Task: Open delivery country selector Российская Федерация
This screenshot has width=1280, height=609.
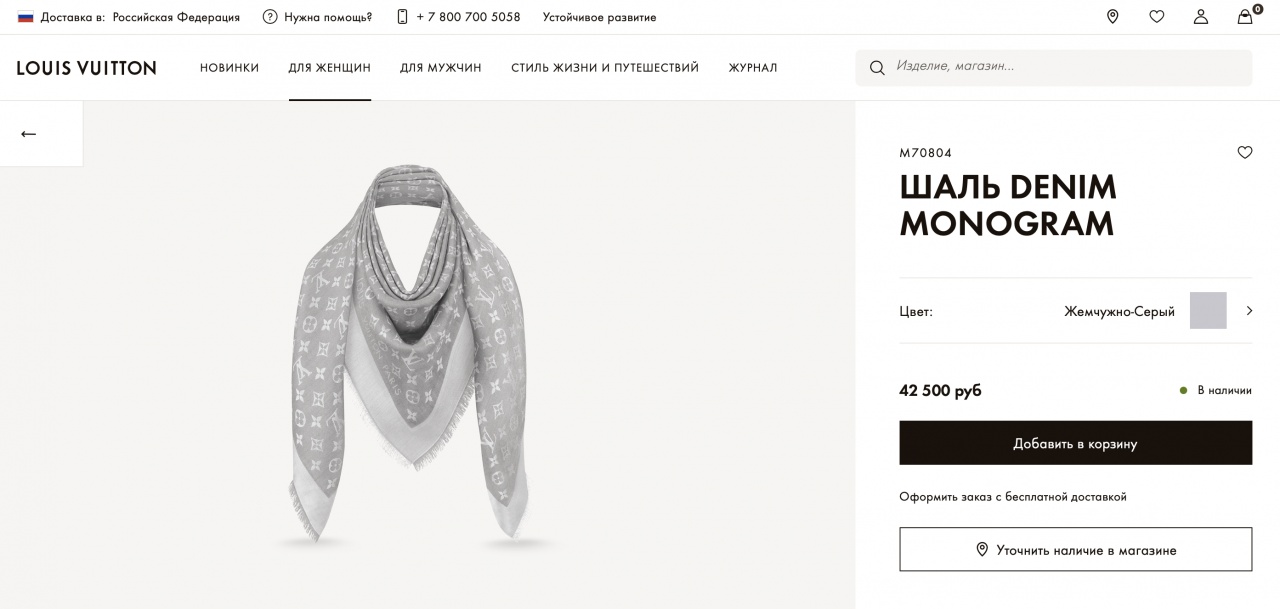Action: pyautogui.click(x=176, y=17)
